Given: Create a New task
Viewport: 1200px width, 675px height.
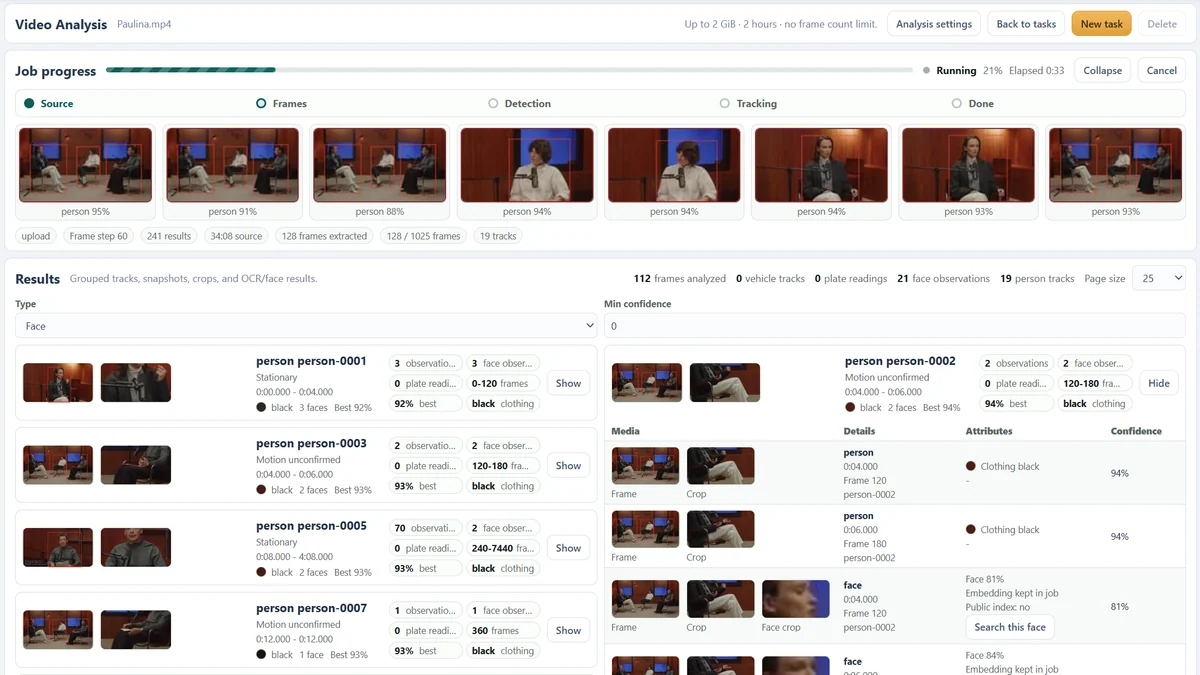Looking at the screenshot, I should click(x=1101, y=24).
